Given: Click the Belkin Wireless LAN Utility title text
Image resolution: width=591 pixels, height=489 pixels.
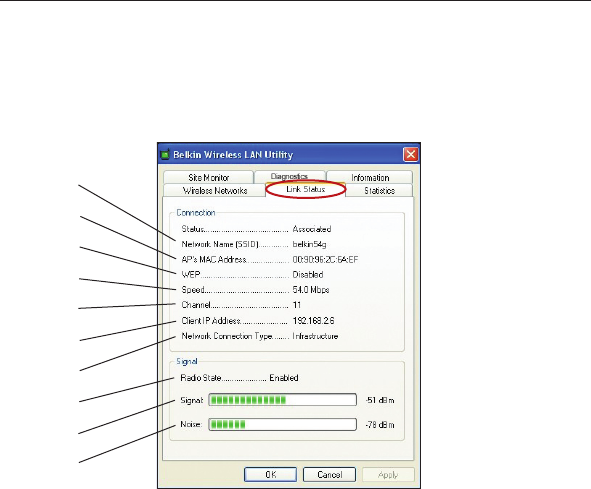Looking at the screenshot, I should coord(233,155).
